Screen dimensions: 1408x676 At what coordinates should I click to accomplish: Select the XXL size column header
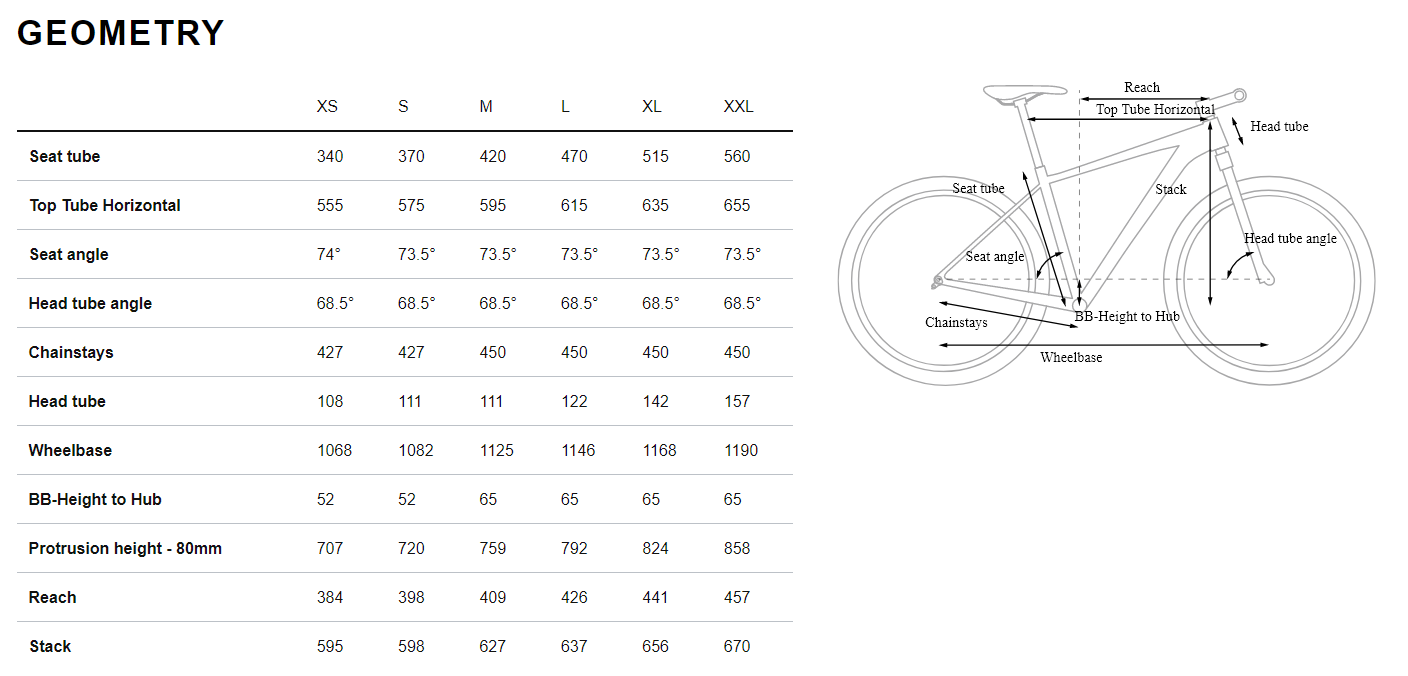click(738, 107)
